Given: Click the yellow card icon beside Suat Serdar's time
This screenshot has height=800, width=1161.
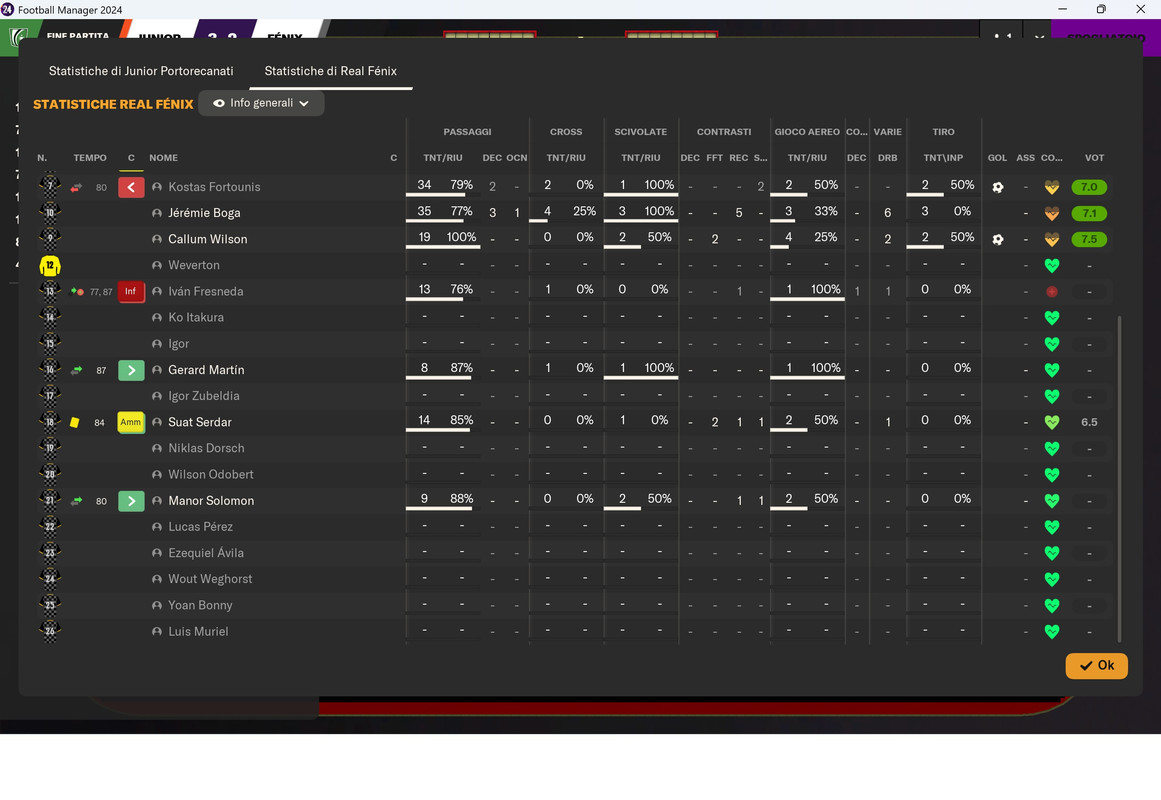Looking at the screenshot, I should [75, 422].
